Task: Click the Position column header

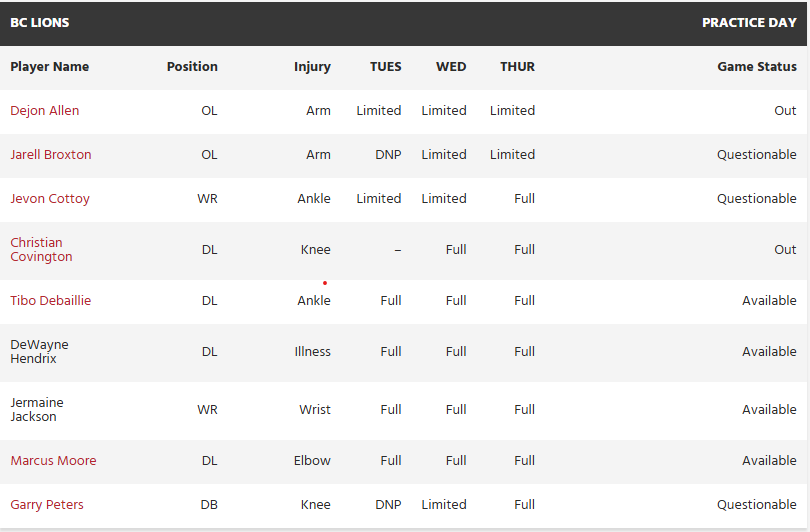Action: point(192,67)
